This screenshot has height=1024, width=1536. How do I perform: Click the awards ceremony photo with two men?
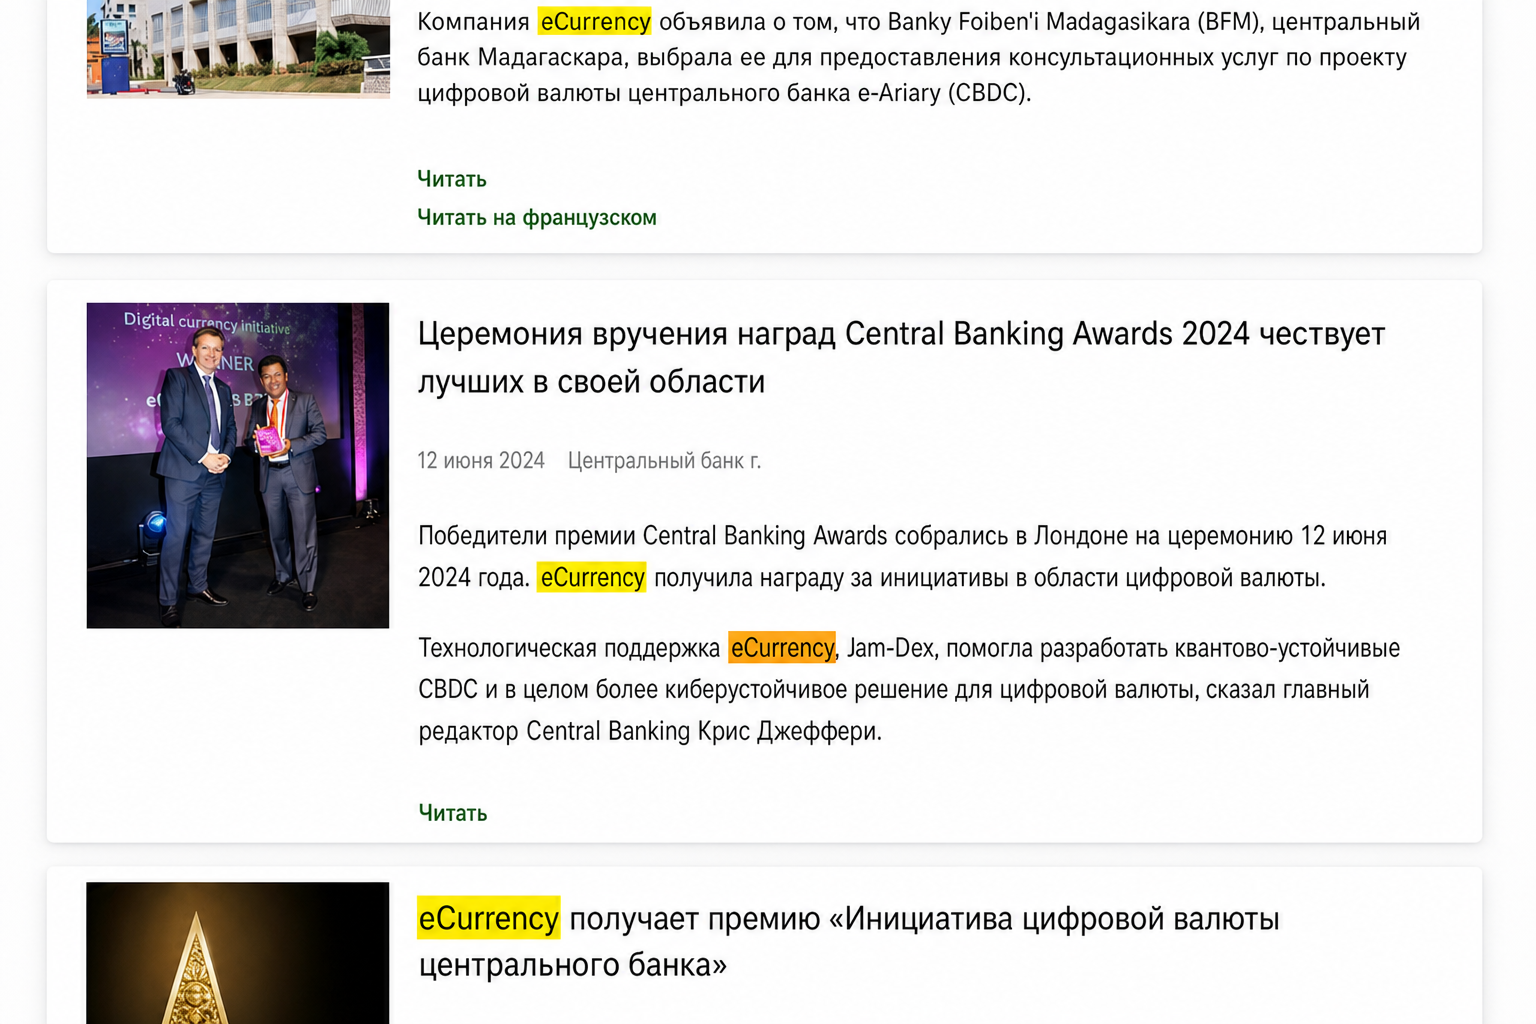238,465
